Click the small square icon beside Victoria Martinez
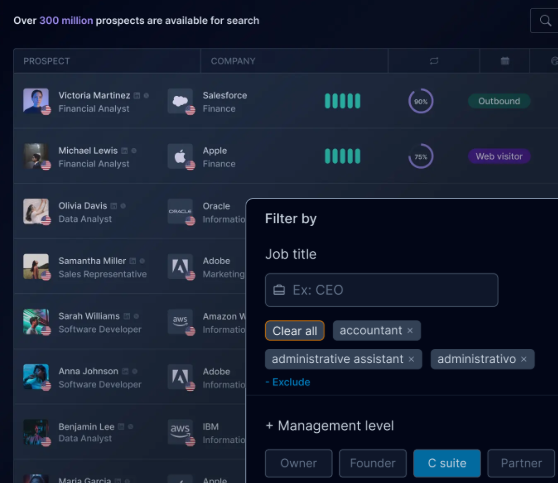The width and height of the screenshot is (558, 483). tap(137, 95)
